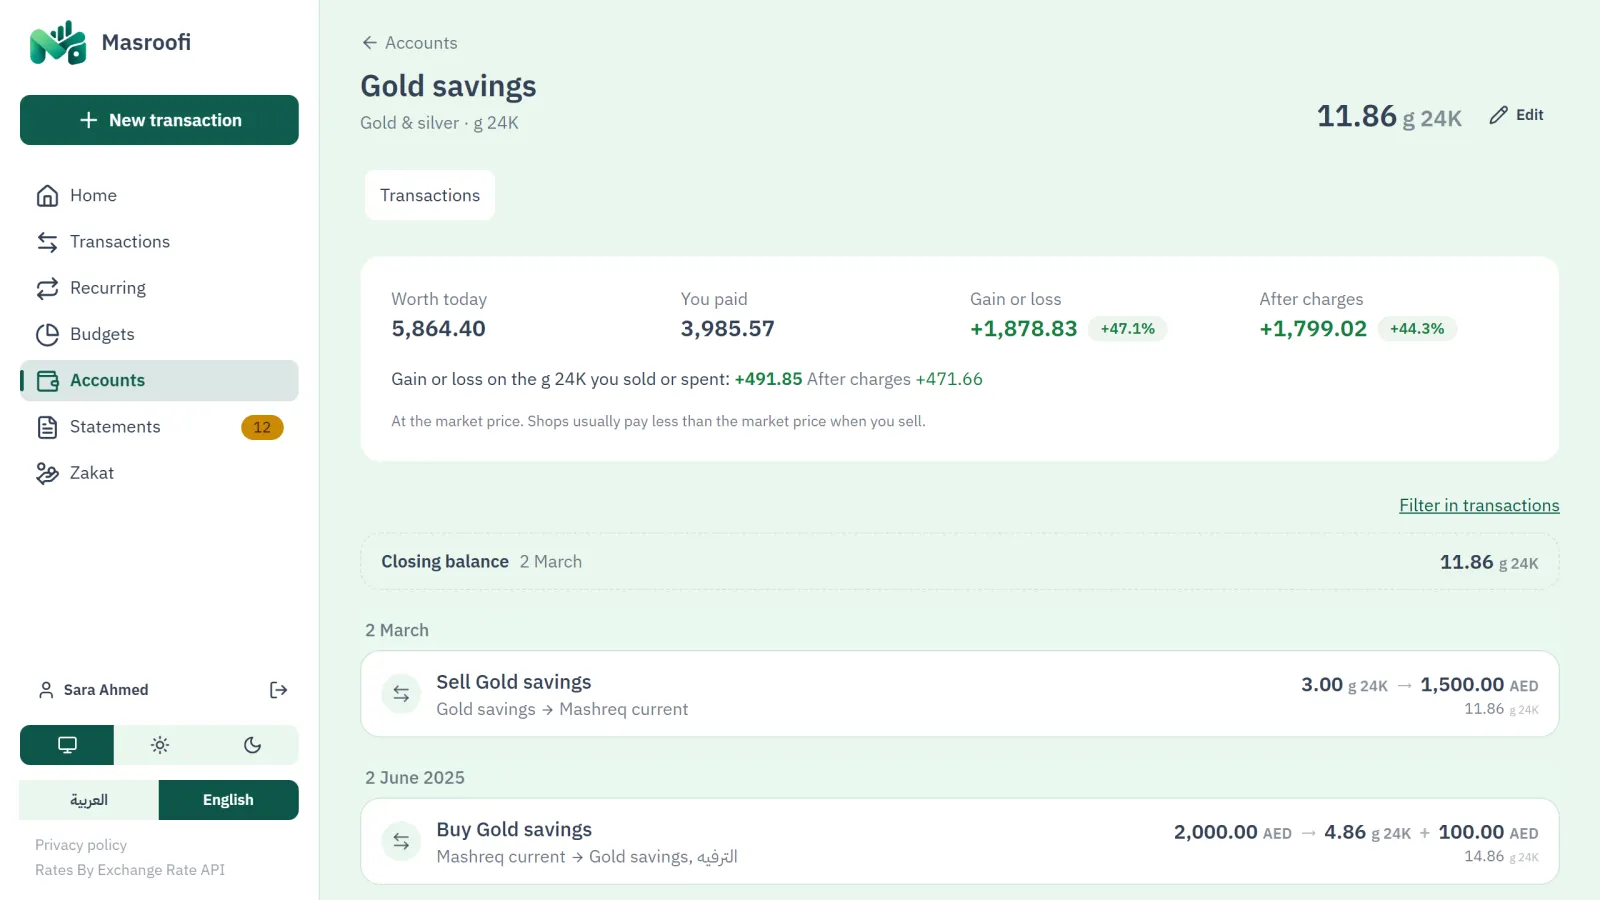
Task: Click the sign out icon
Action: [x=279, y=690]
